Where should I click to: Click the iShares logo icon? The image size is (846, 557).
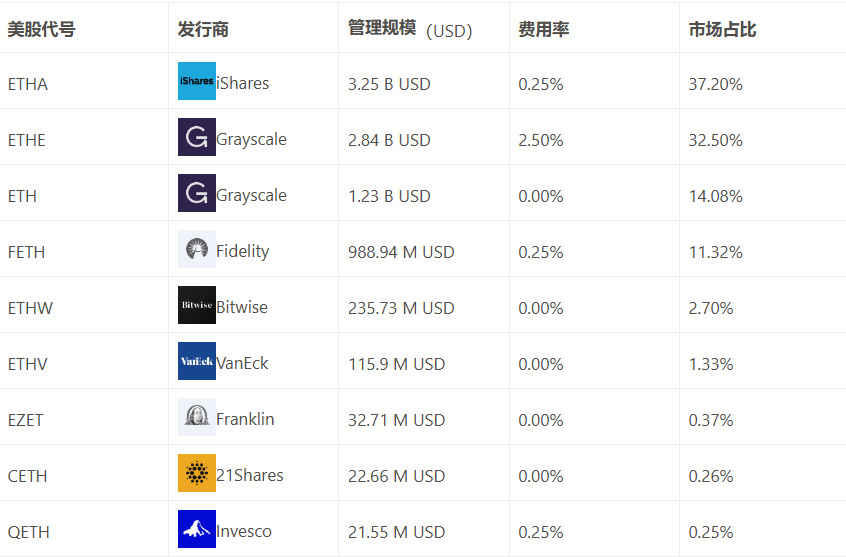tap(197, 81)
